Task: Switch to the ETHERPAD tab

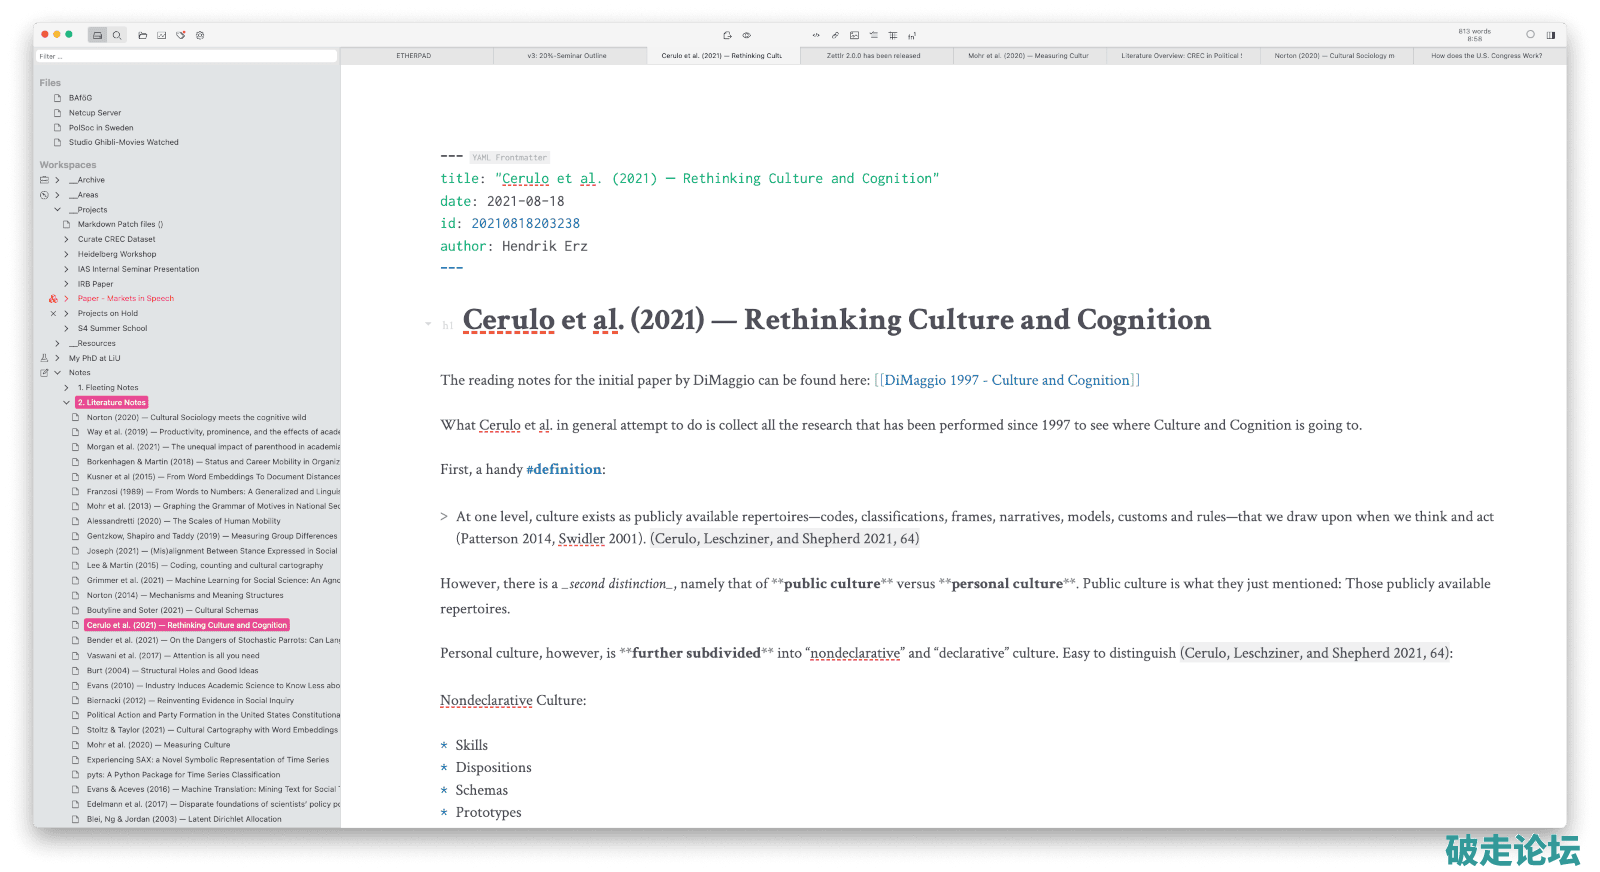Action: coord(414,56)
